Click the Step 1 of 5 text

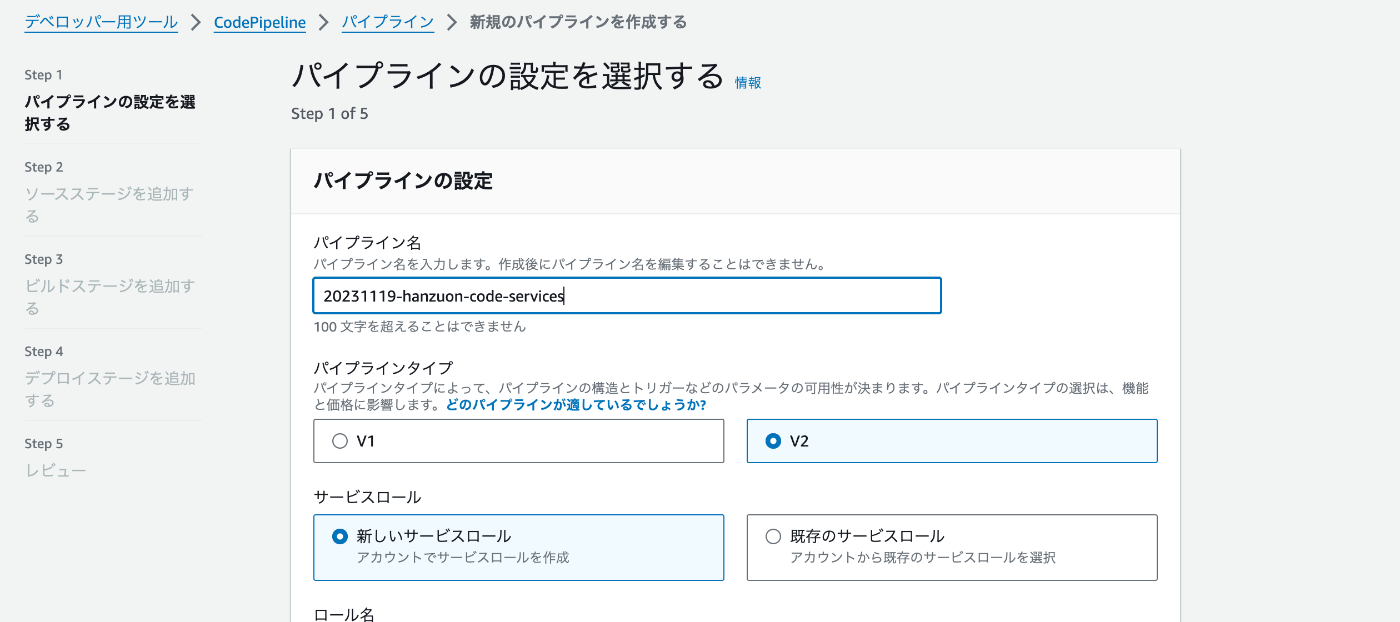(x=330, y=114)
